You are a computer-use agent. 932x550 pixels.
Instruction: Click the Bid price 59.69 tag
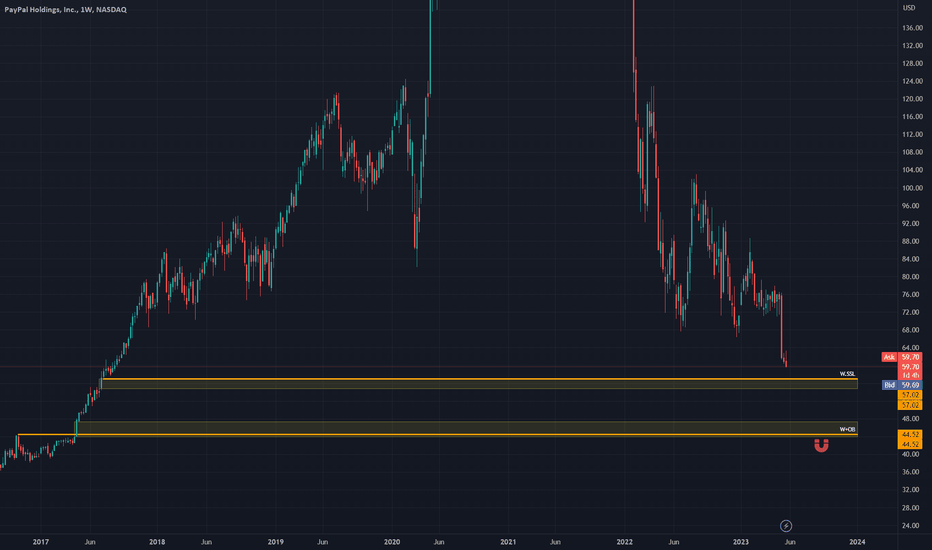[x=910, y=385]
